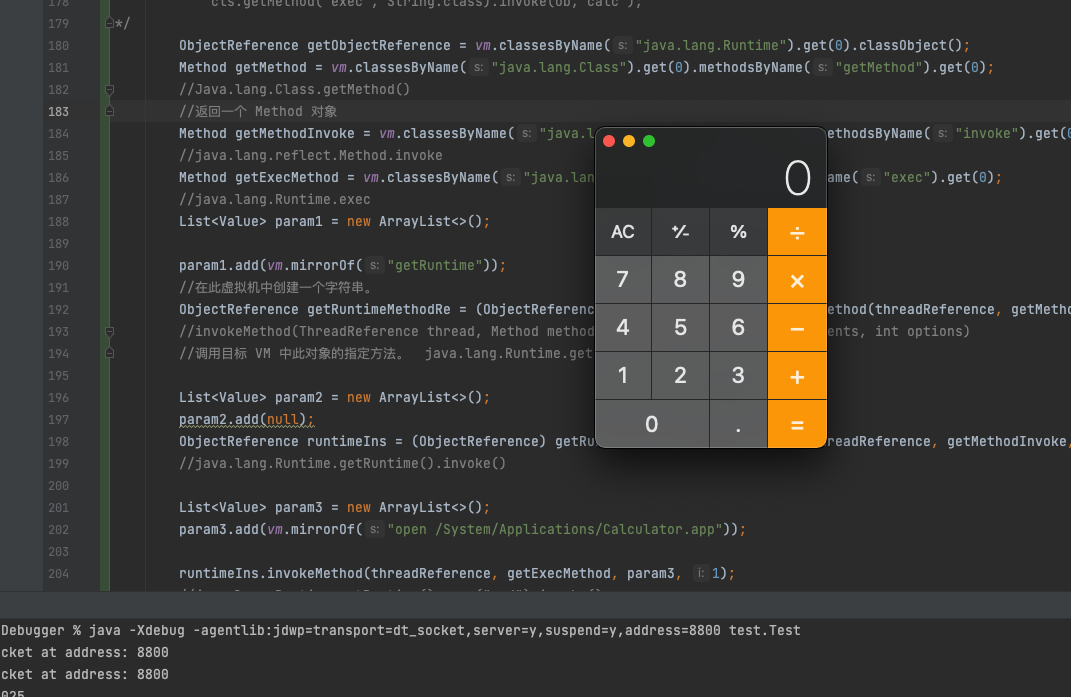Click the fold end marker at line 183
Viewport: 1071px width, 697px height.
pyautogui.click(x=110, y=111)
